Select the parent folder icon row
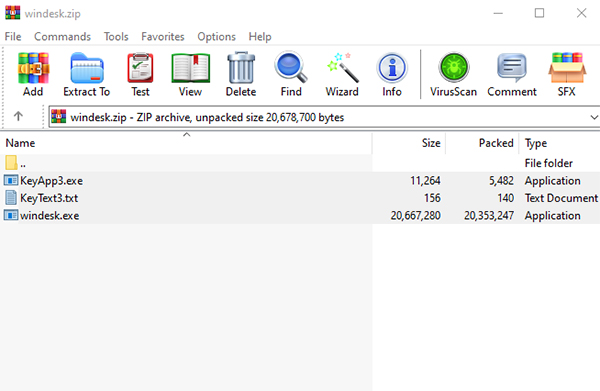The image size is (600, 391). [11, 163]
